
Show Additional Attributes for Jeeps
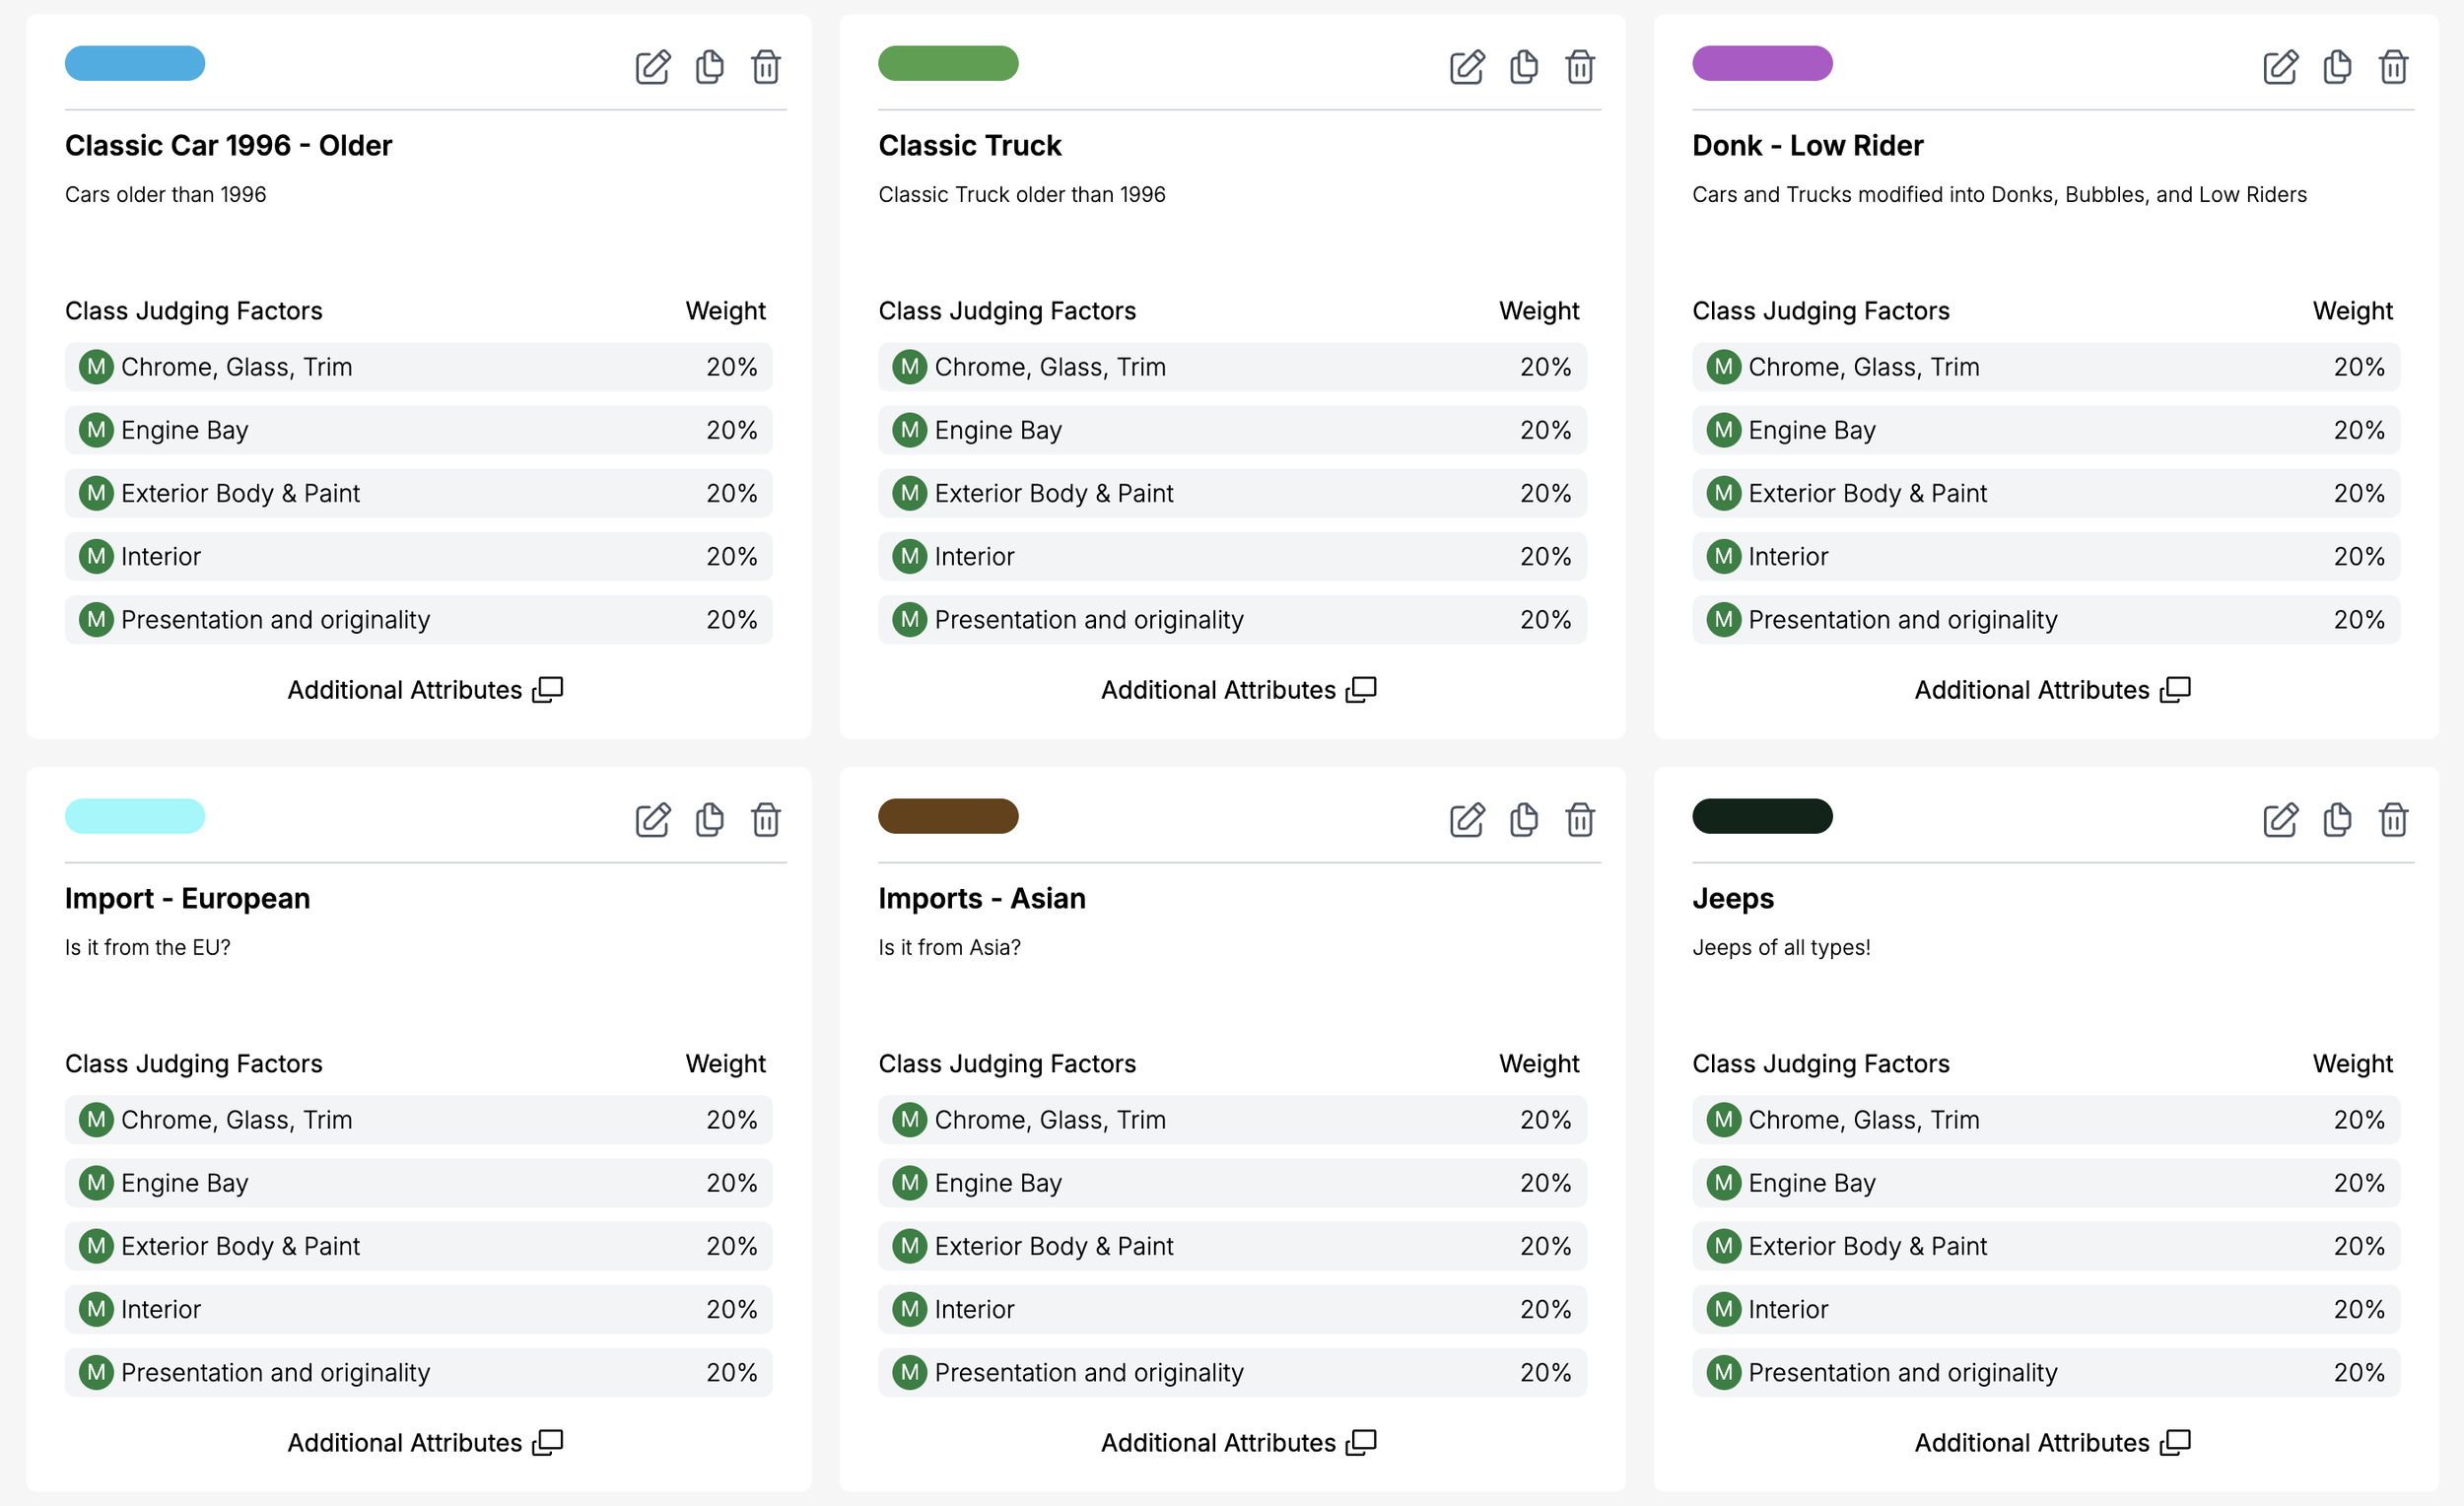[2051, 1443]
